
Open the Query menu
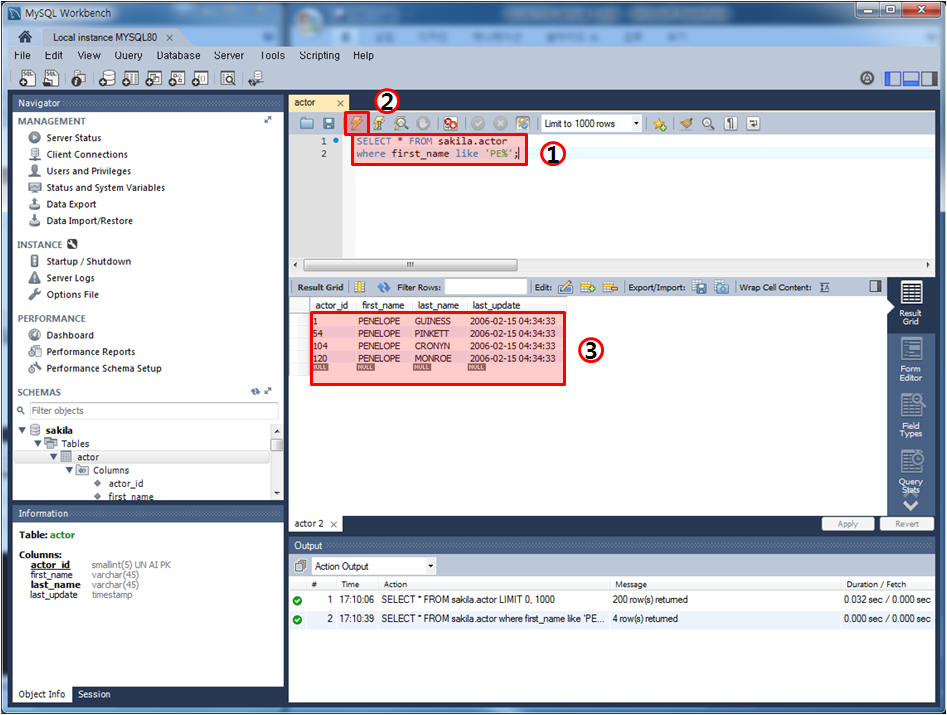click(x=129, y=56)
